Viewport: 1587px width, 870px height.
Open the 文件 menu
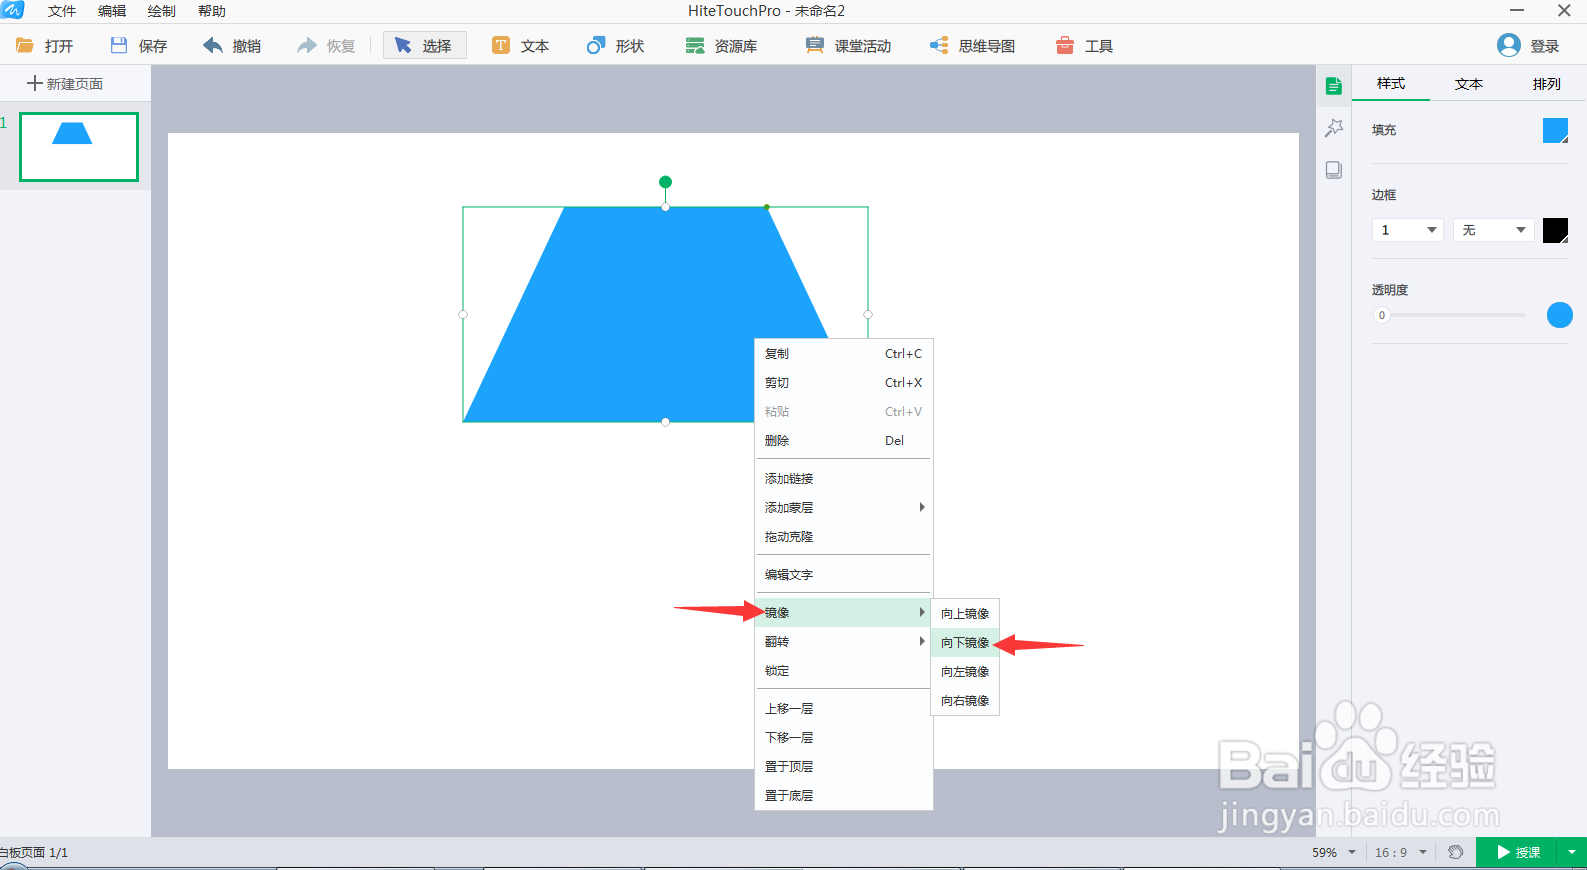[62, 11]
